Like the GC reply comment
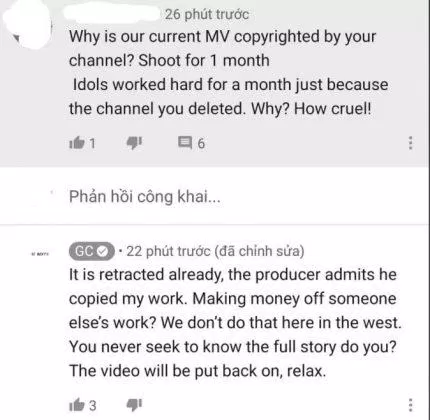The width and height of the screenshot is (430, 420). (77, 405)
